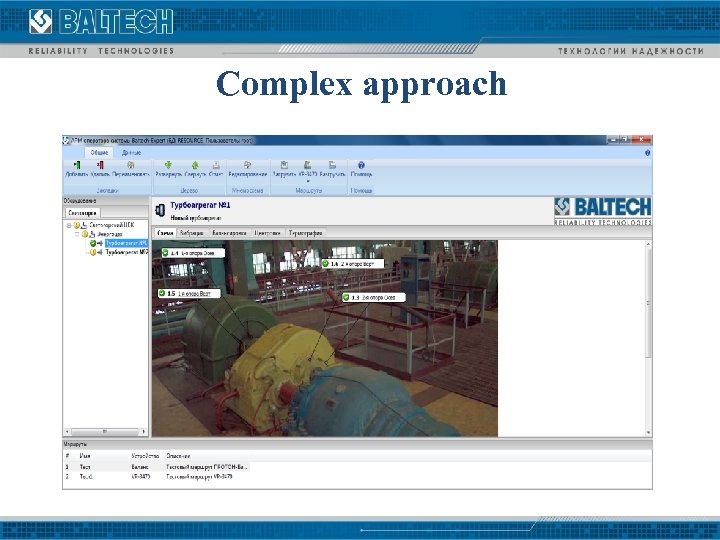Click the left arrow of the tree horizontal scrollbar
This screenshot has width=720, height=540.
point(67,432)
